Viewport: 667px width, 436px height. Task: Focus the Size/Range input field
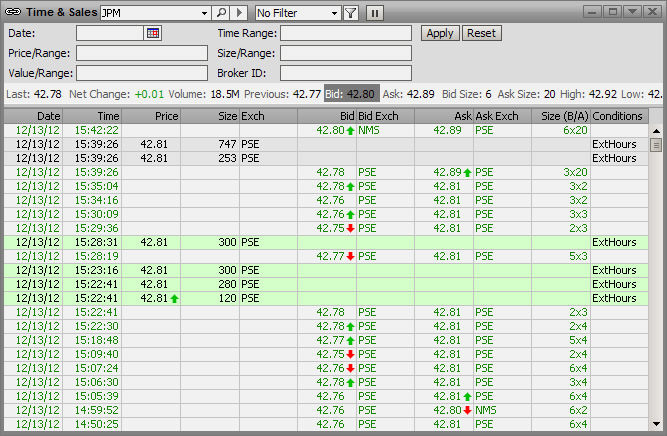click(346, 53)
